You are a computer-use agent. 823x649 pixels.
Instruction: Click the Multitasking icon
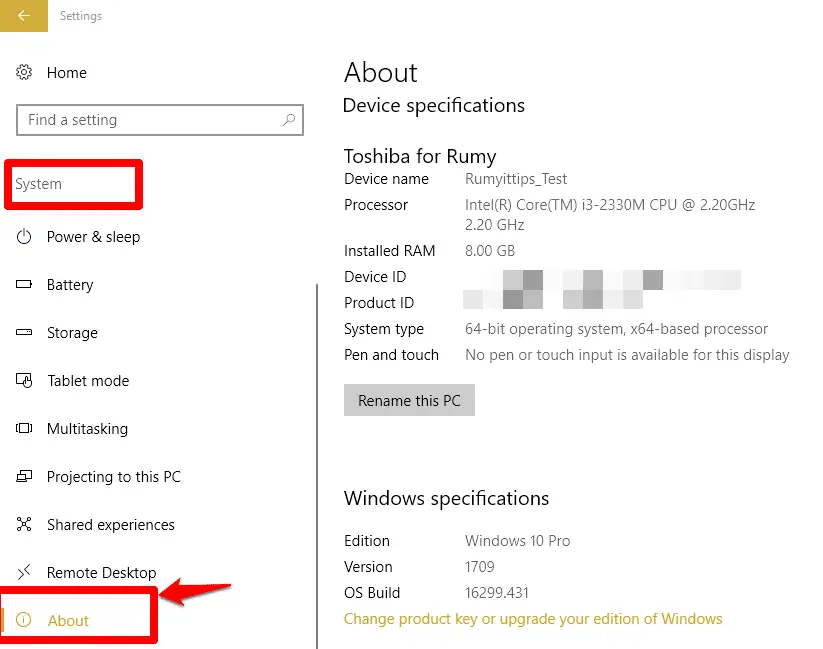[x=24, y=428]
